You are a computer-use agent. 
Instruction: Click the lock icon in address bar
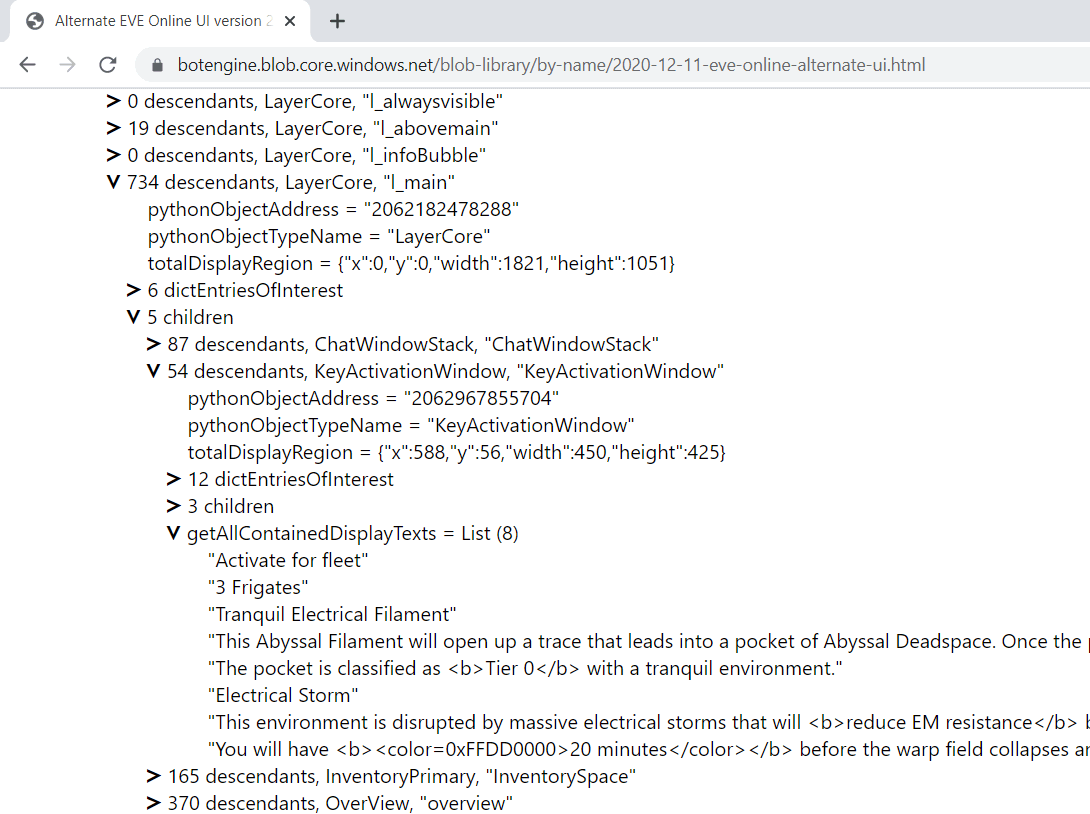point(157,65)
